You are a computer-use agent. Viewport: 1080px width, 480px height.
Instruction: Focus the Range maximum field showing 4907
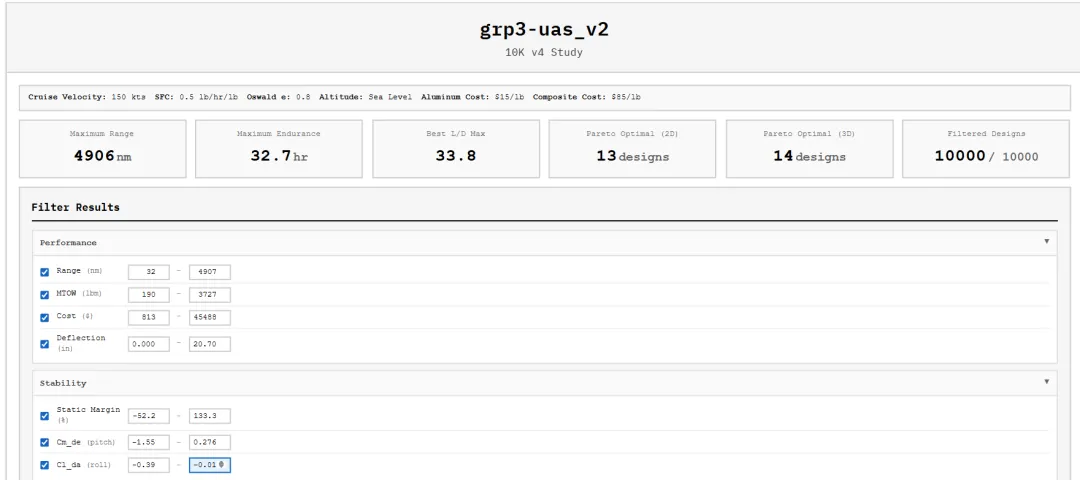(209, 272)
